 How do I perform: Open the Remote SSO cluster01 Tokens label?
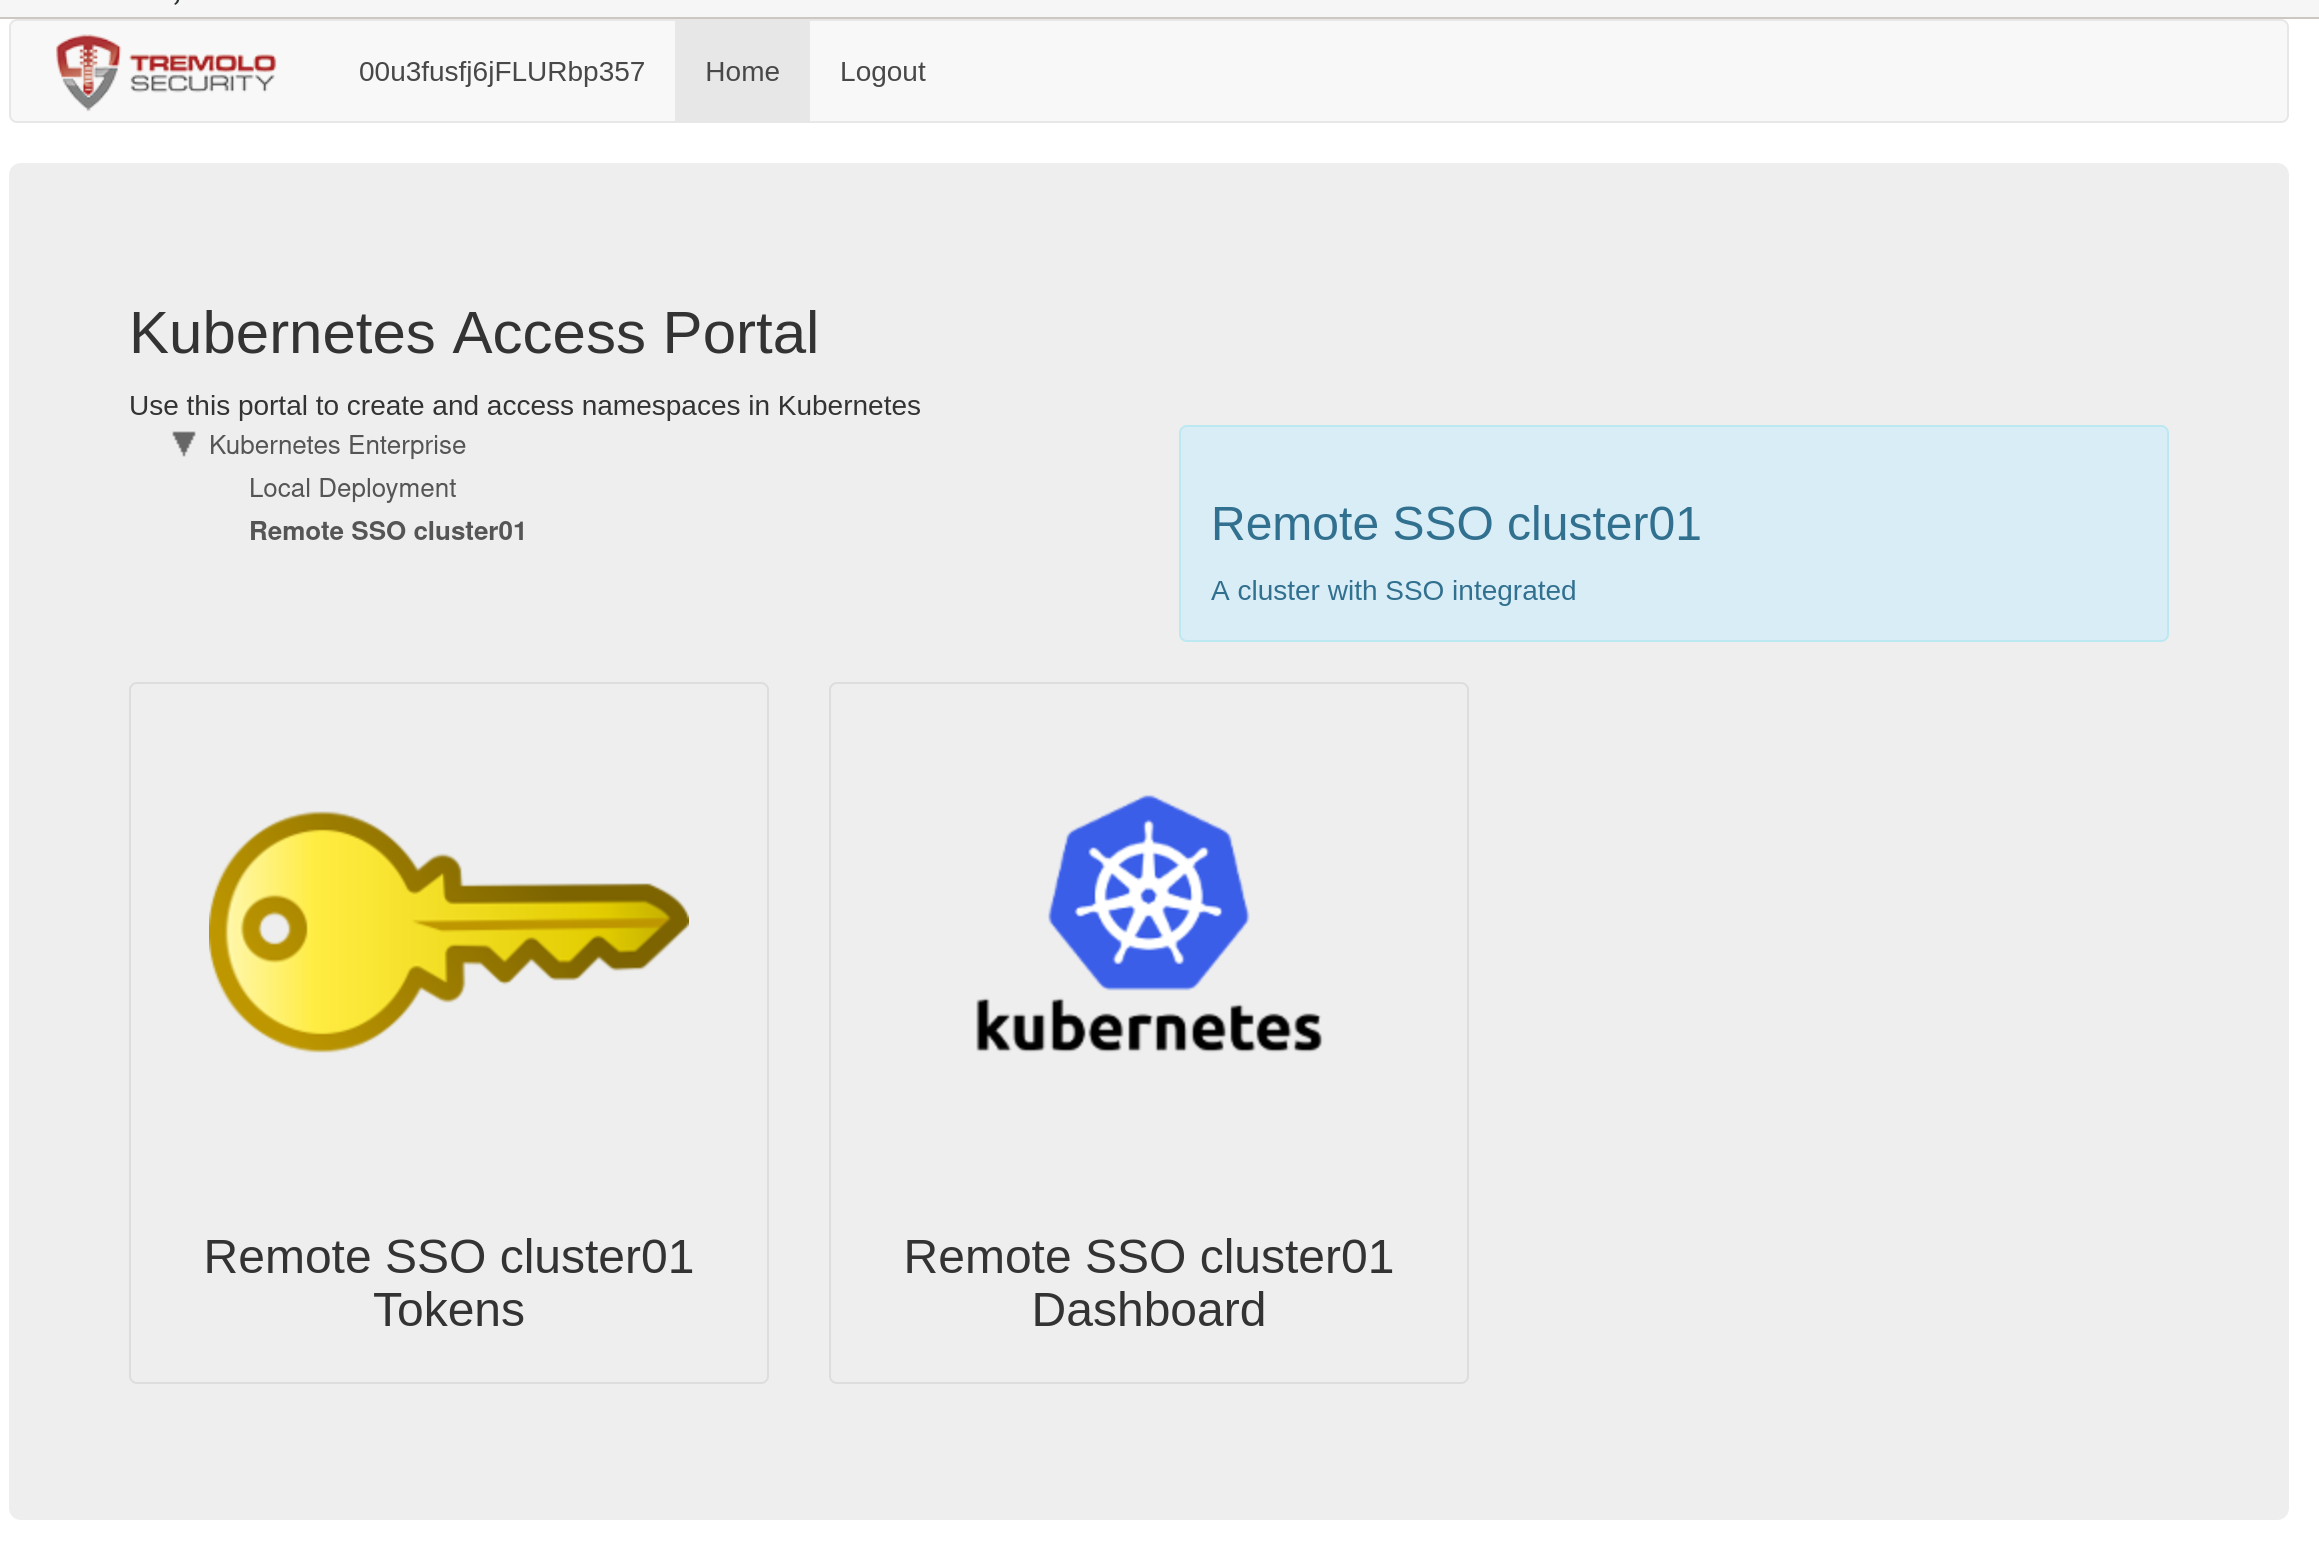(449, 1283)
